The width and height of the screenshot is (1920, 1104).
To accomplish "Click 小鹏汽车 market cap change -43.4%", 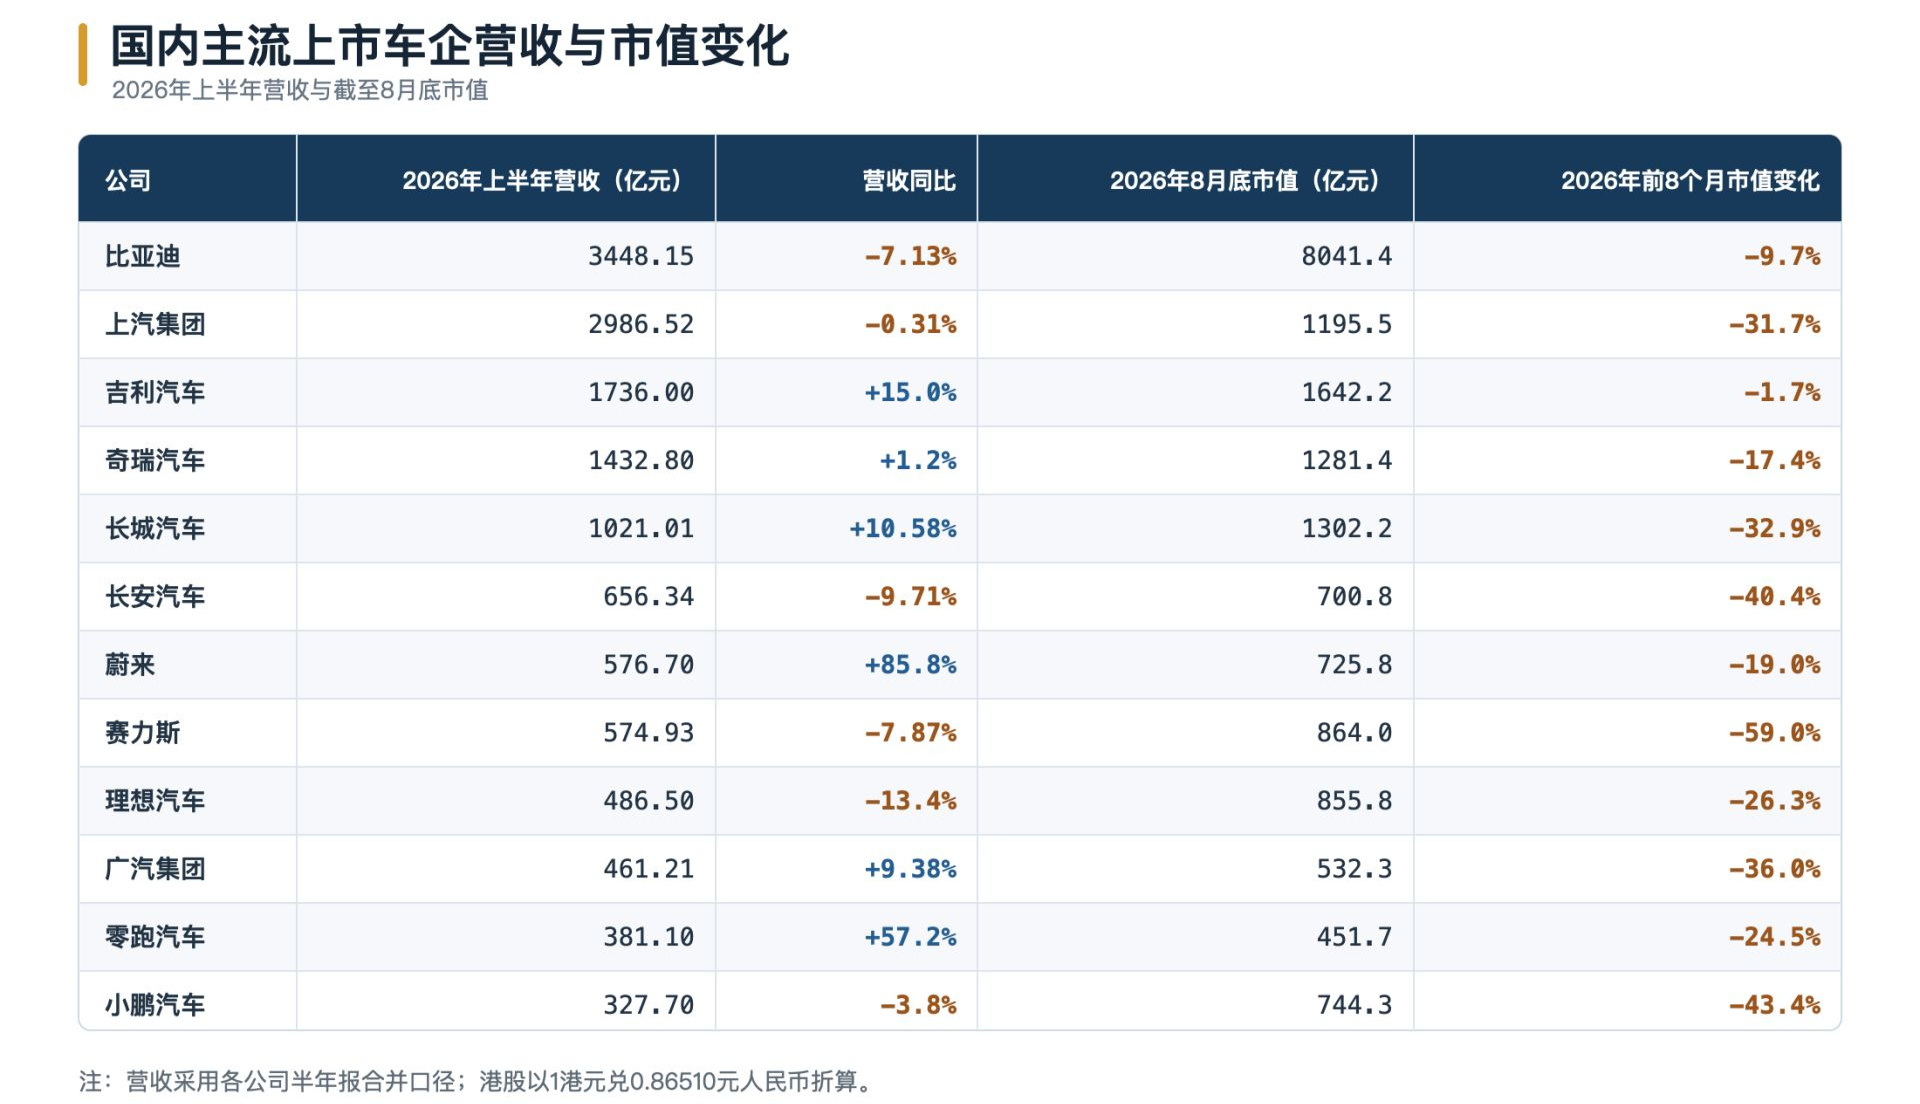I will tap(1775, 1004).
